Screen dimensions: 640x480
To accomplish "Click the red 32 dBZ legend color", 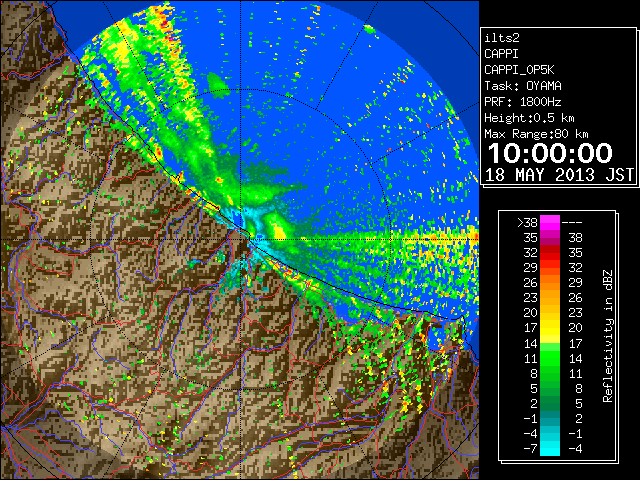I will 550,253.
